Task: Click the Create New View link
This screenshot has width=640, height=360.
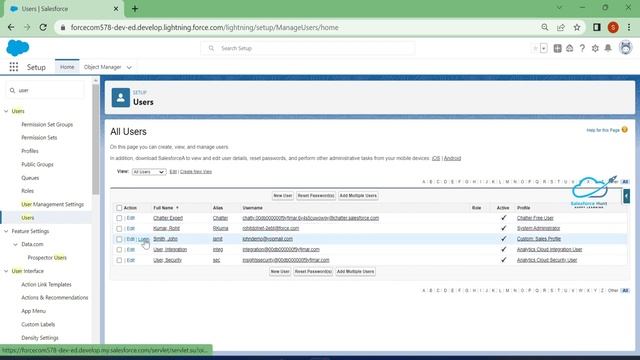Action: [196, 172]
